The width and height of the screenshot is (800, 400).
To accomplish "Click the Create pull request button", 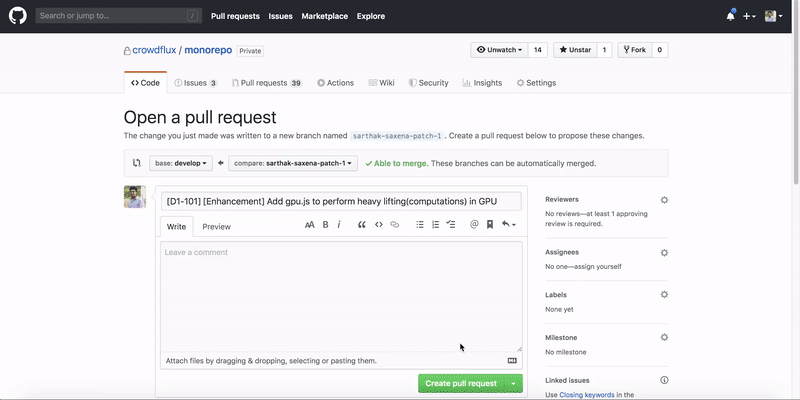I will pyautogui.click(x=461, y=383).
